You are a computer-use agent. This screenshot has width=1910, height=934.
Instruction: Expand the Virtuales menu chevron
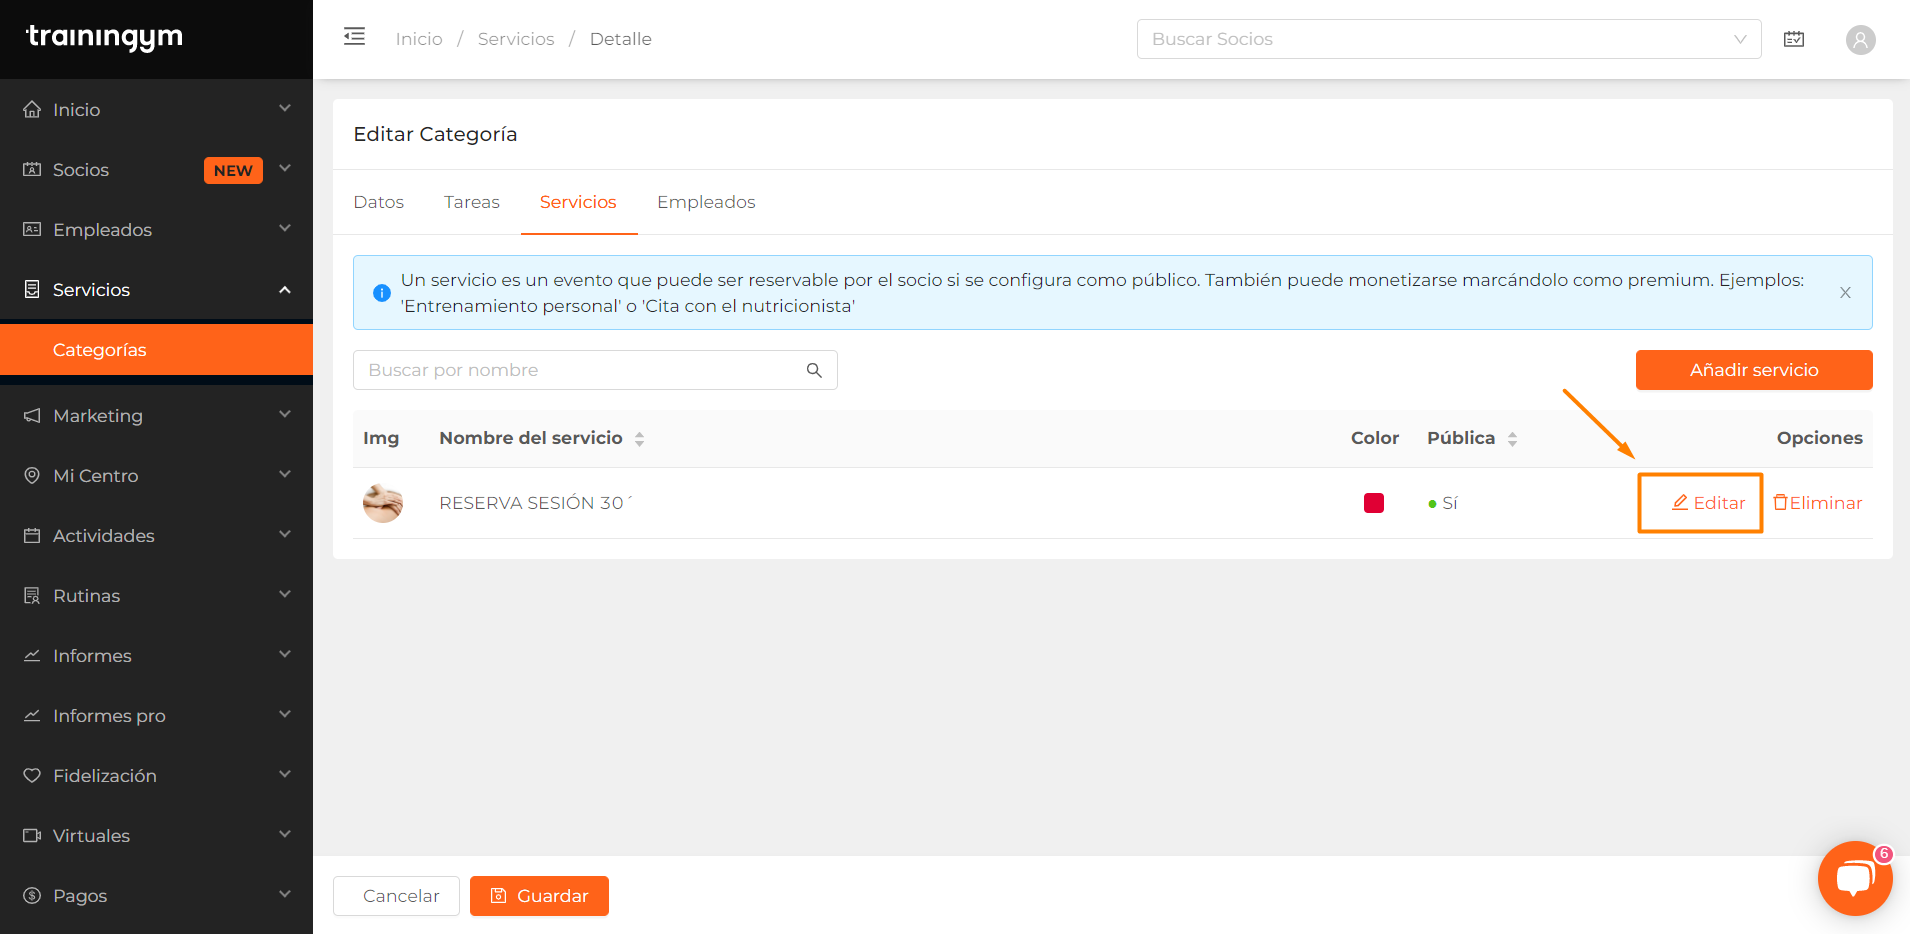pyautogui.click(x=285, y=834)
